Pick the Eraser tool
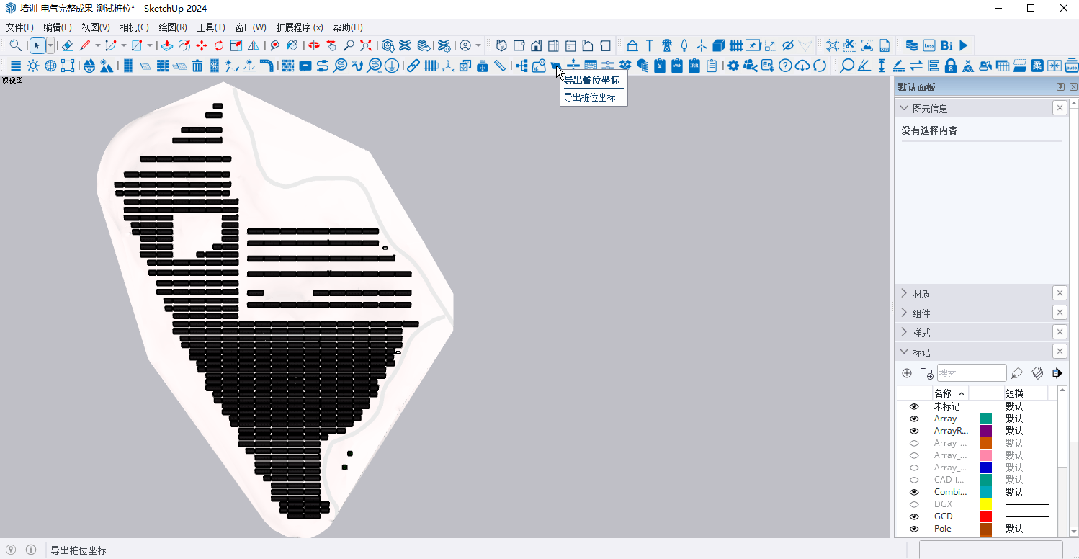This screenshot has height=559, width=1079. tap(68, 45)
